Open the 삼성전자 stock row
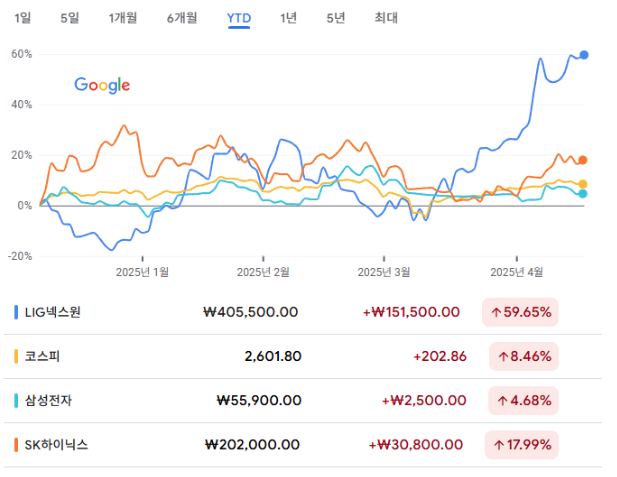The height and width of the screenshot is (477, 617). [303, 401]
